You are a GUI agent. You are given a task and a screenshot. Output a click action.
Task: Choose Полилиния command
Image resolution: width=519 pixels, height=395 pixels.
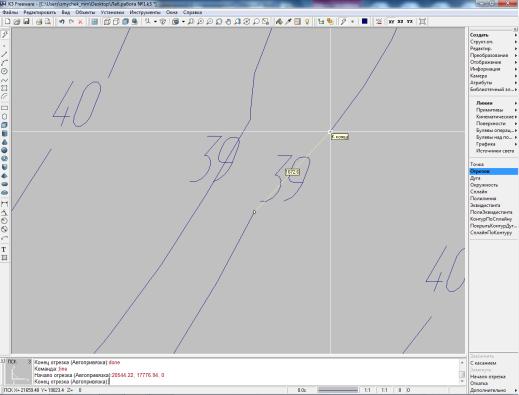click(x=483, y=199)
